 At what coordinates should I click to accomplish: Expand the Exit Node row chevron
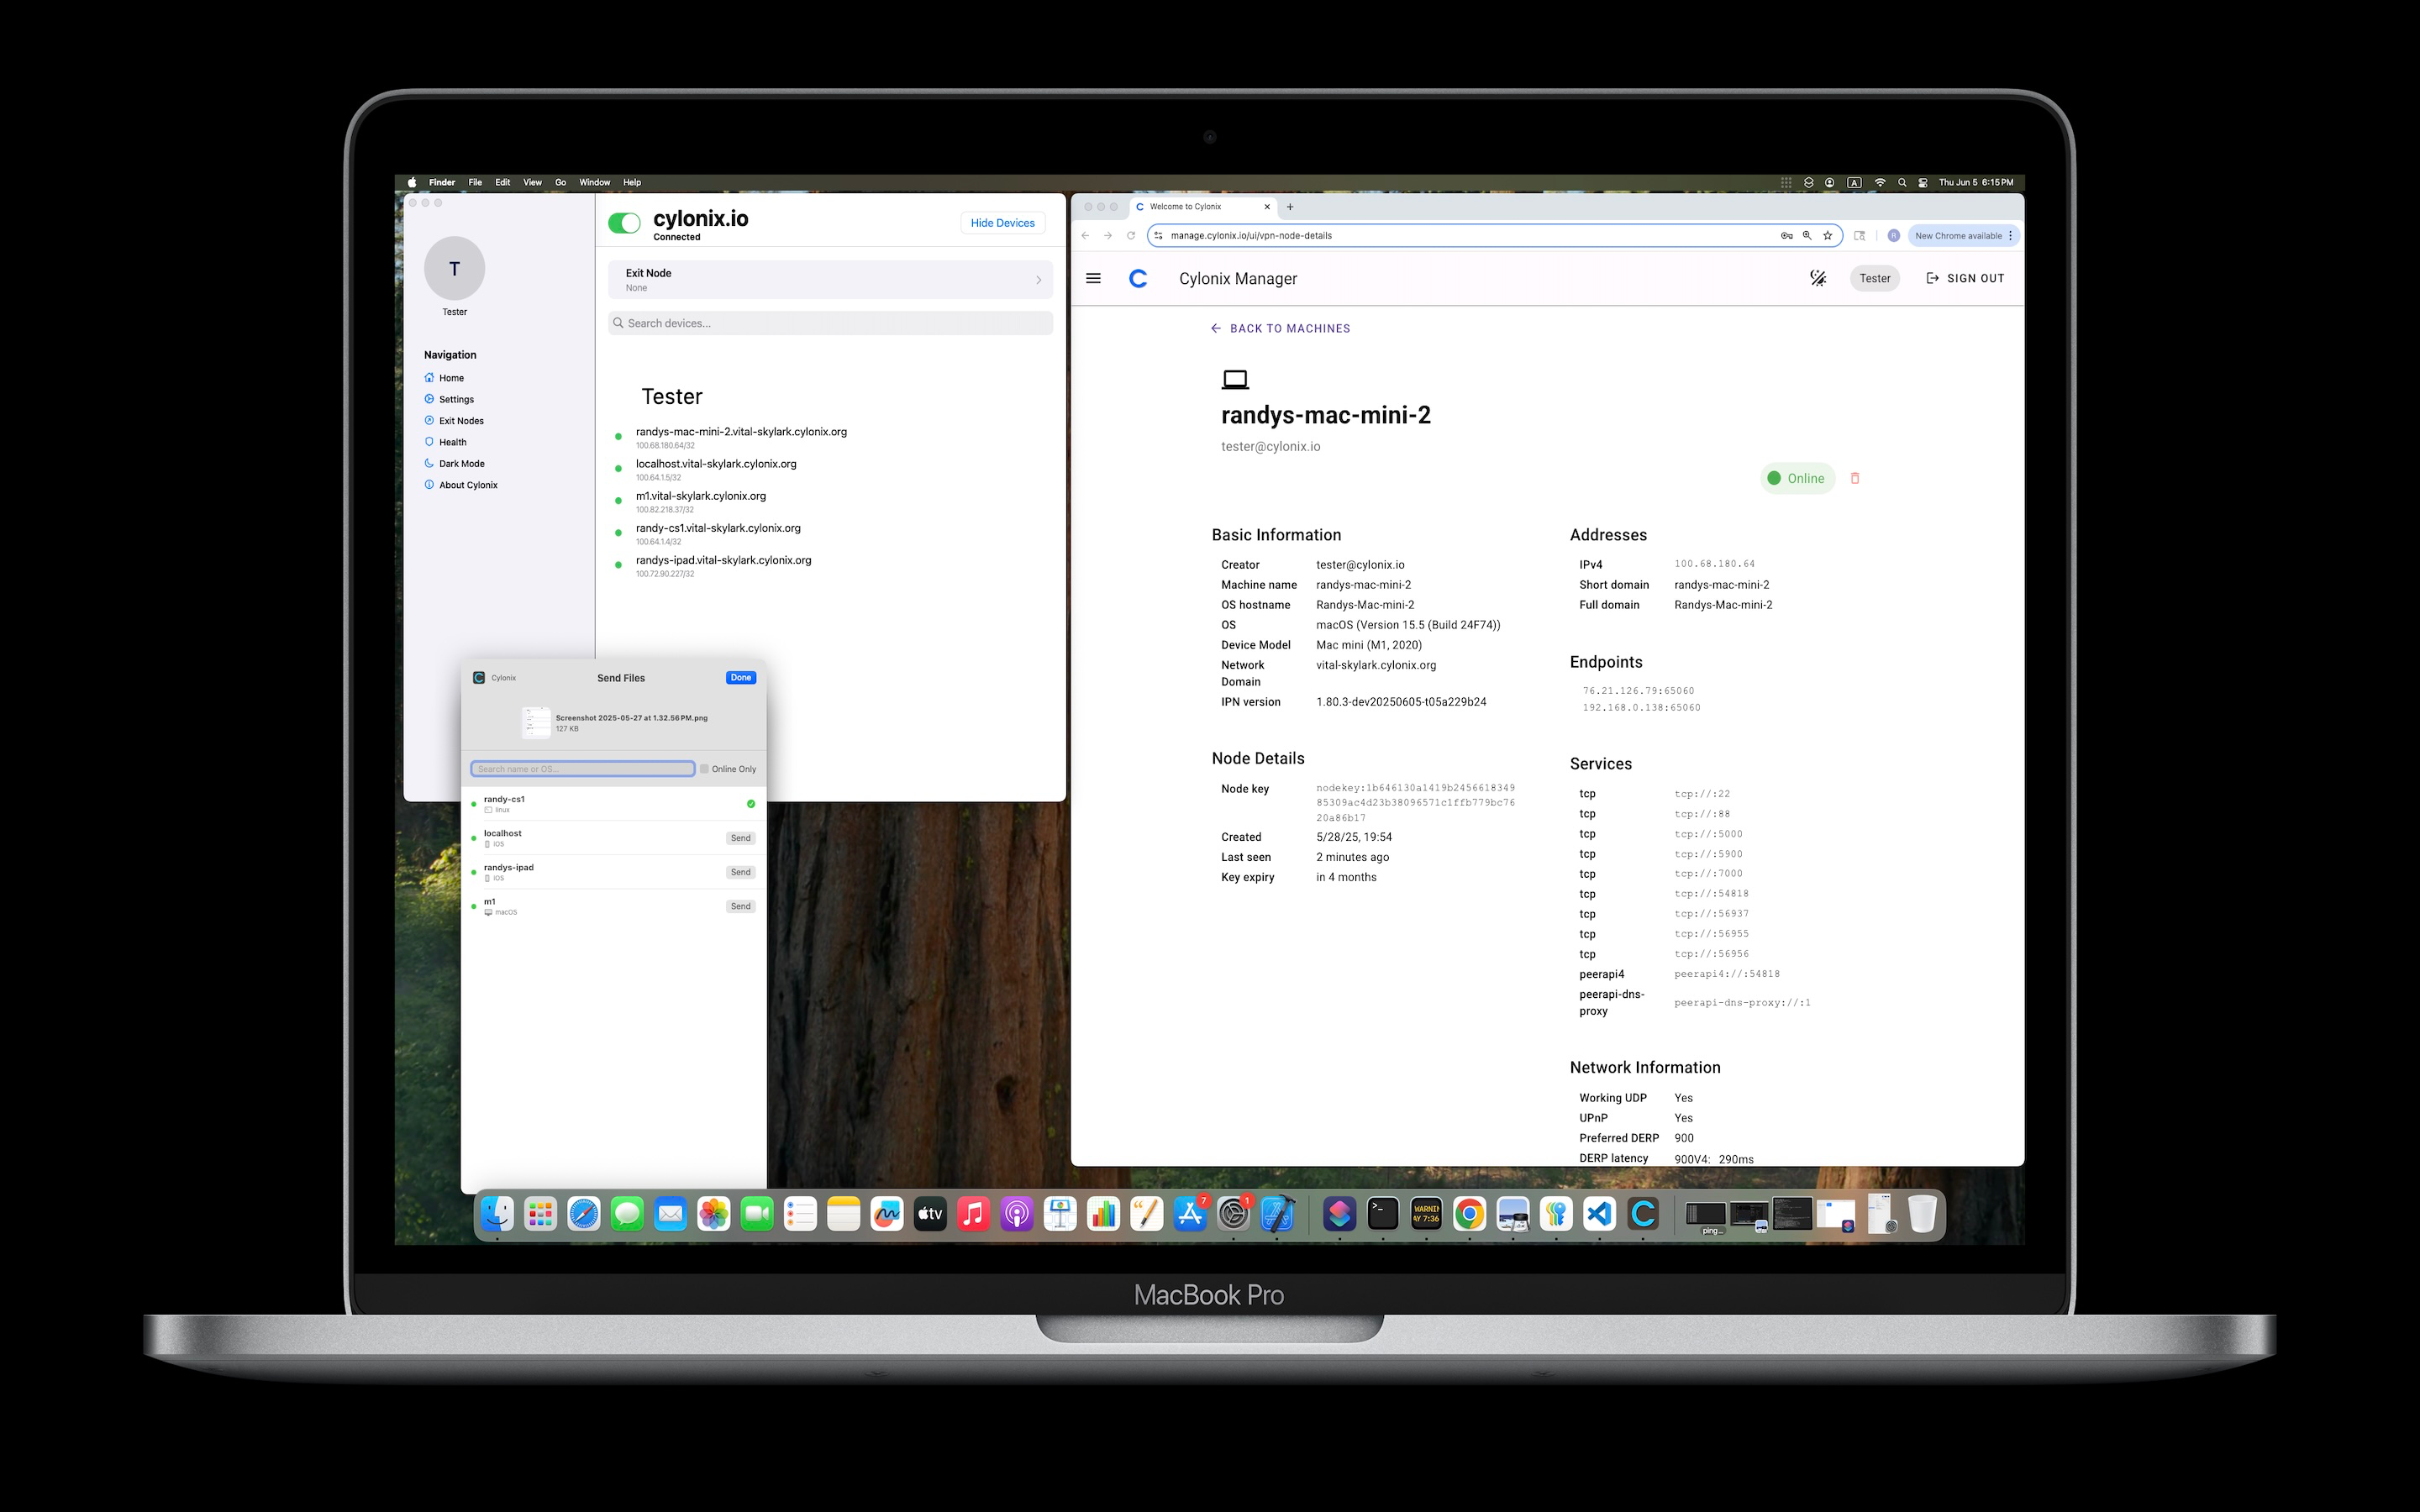tap(1038, 280)
